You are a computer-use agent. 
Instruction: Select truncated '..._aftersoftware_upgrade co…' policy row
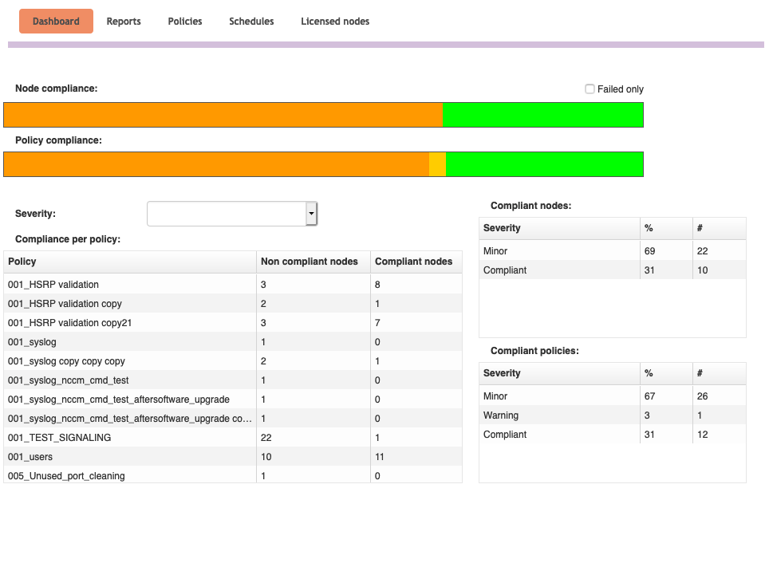pyautogui.click(x=233, y=418)
